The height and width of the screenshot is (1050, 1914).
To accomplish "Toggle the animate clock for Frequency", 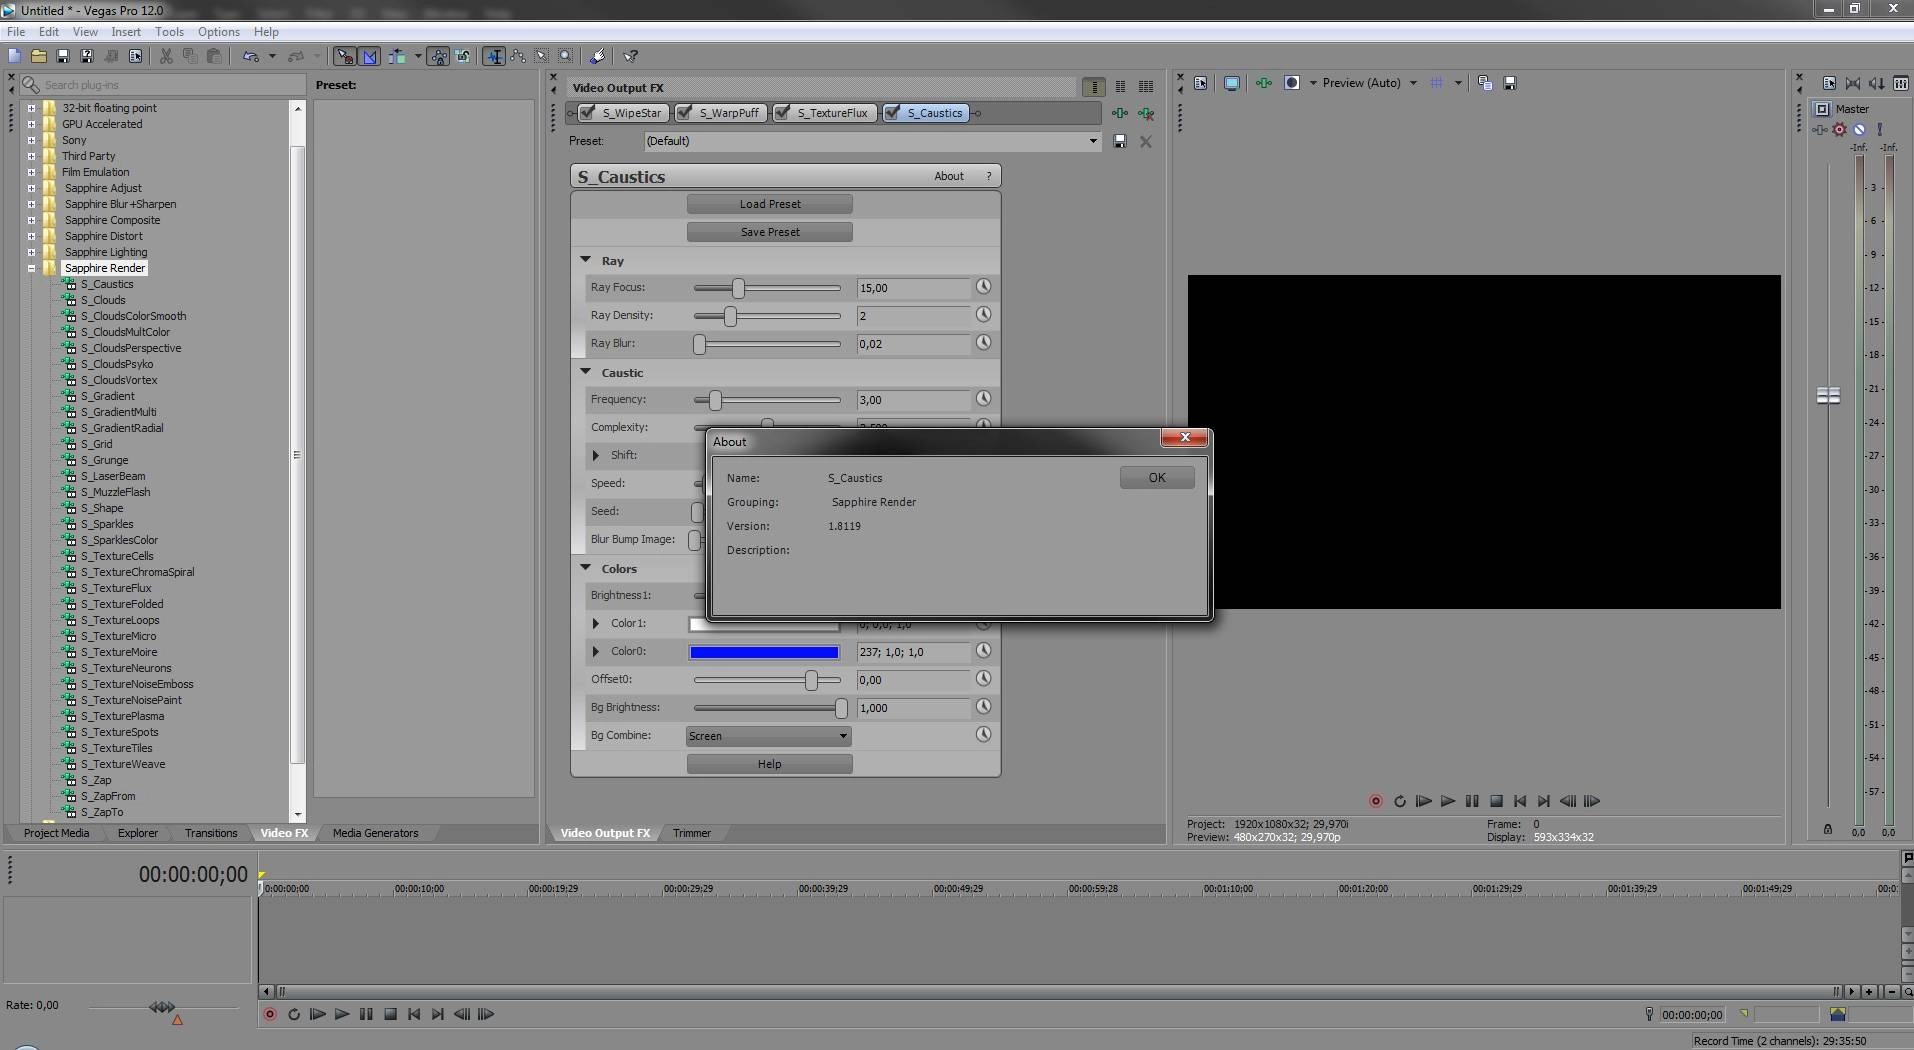I will coord(984,399).
